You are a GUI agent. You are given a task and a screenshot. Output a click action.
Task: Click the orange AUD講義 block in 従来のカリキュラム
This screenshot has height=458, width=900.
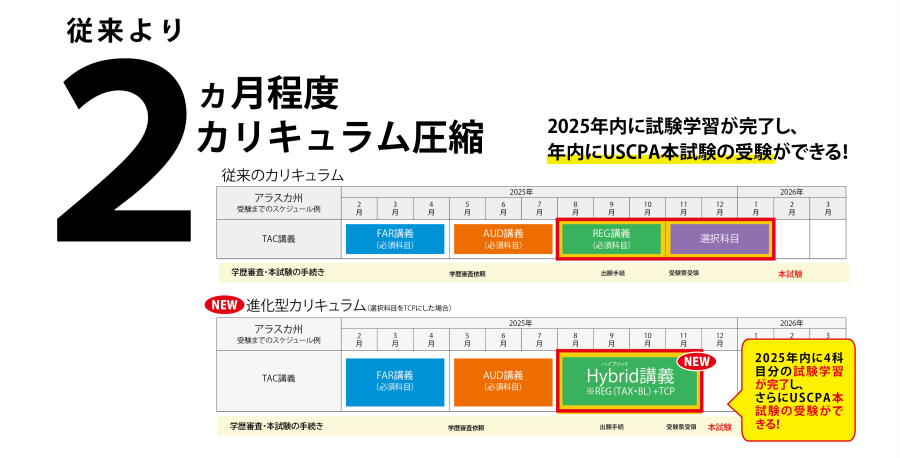[503, 239]
